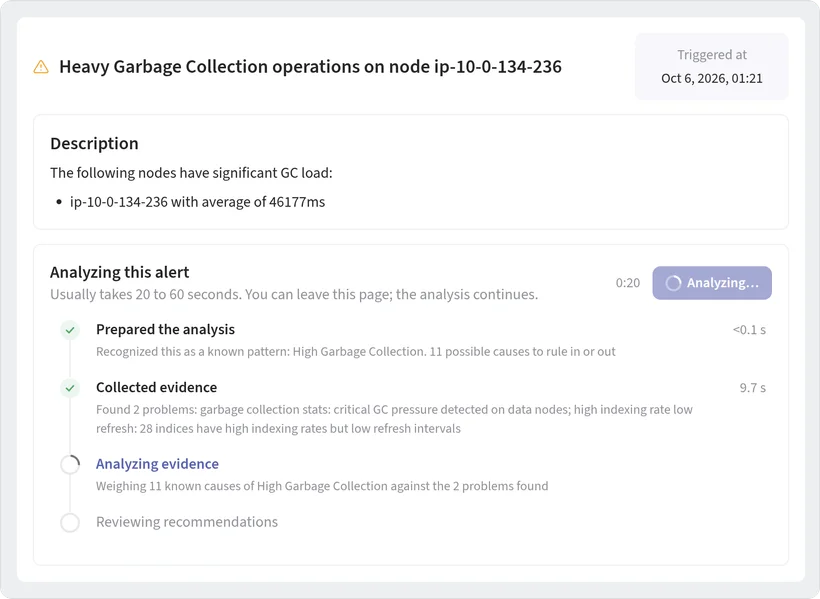Click the date Oct 6, 2026, 01:21

[x=712, y=78]
